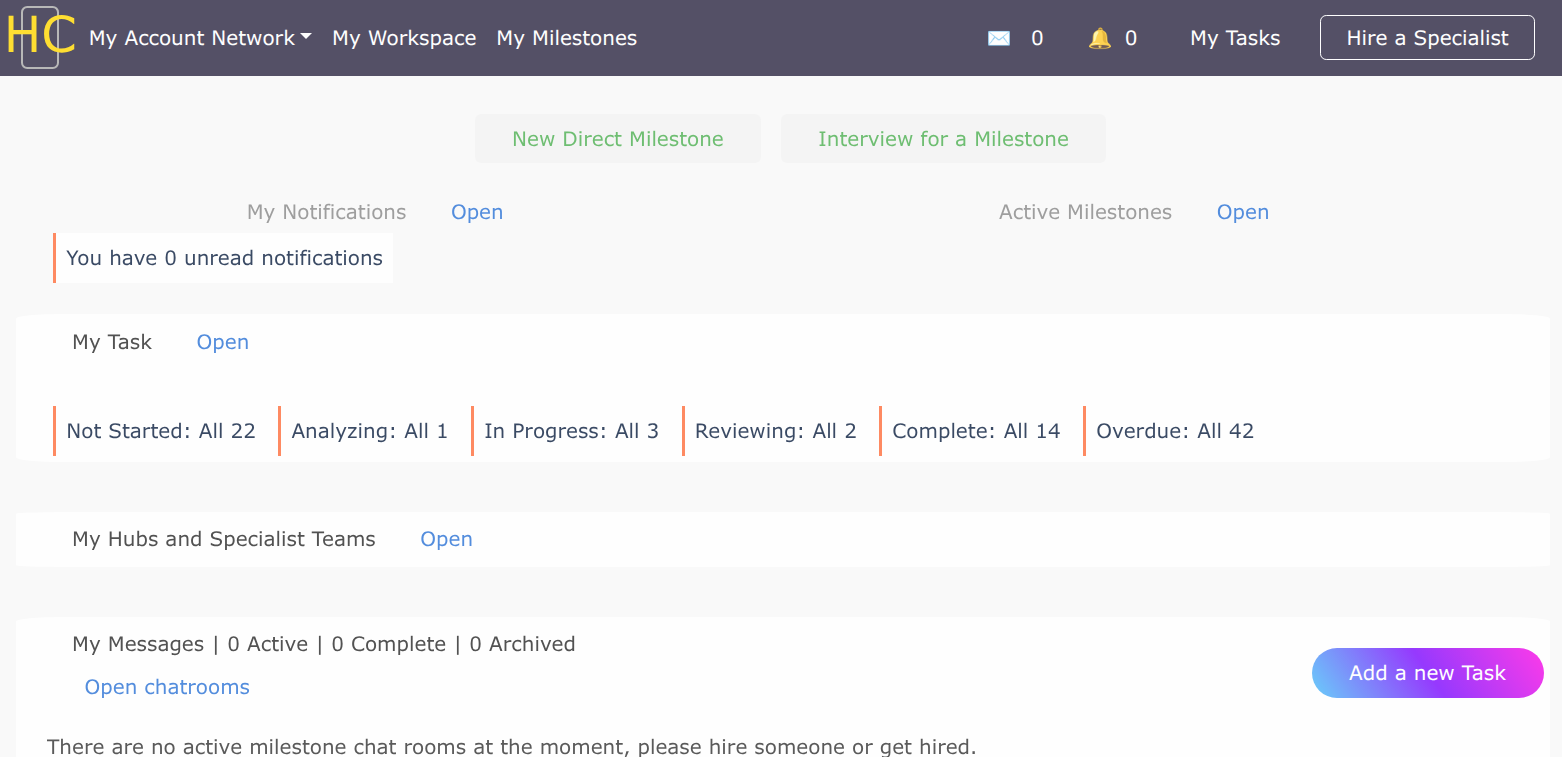Click the notification count 0 beside the bell

(1131, 38)
